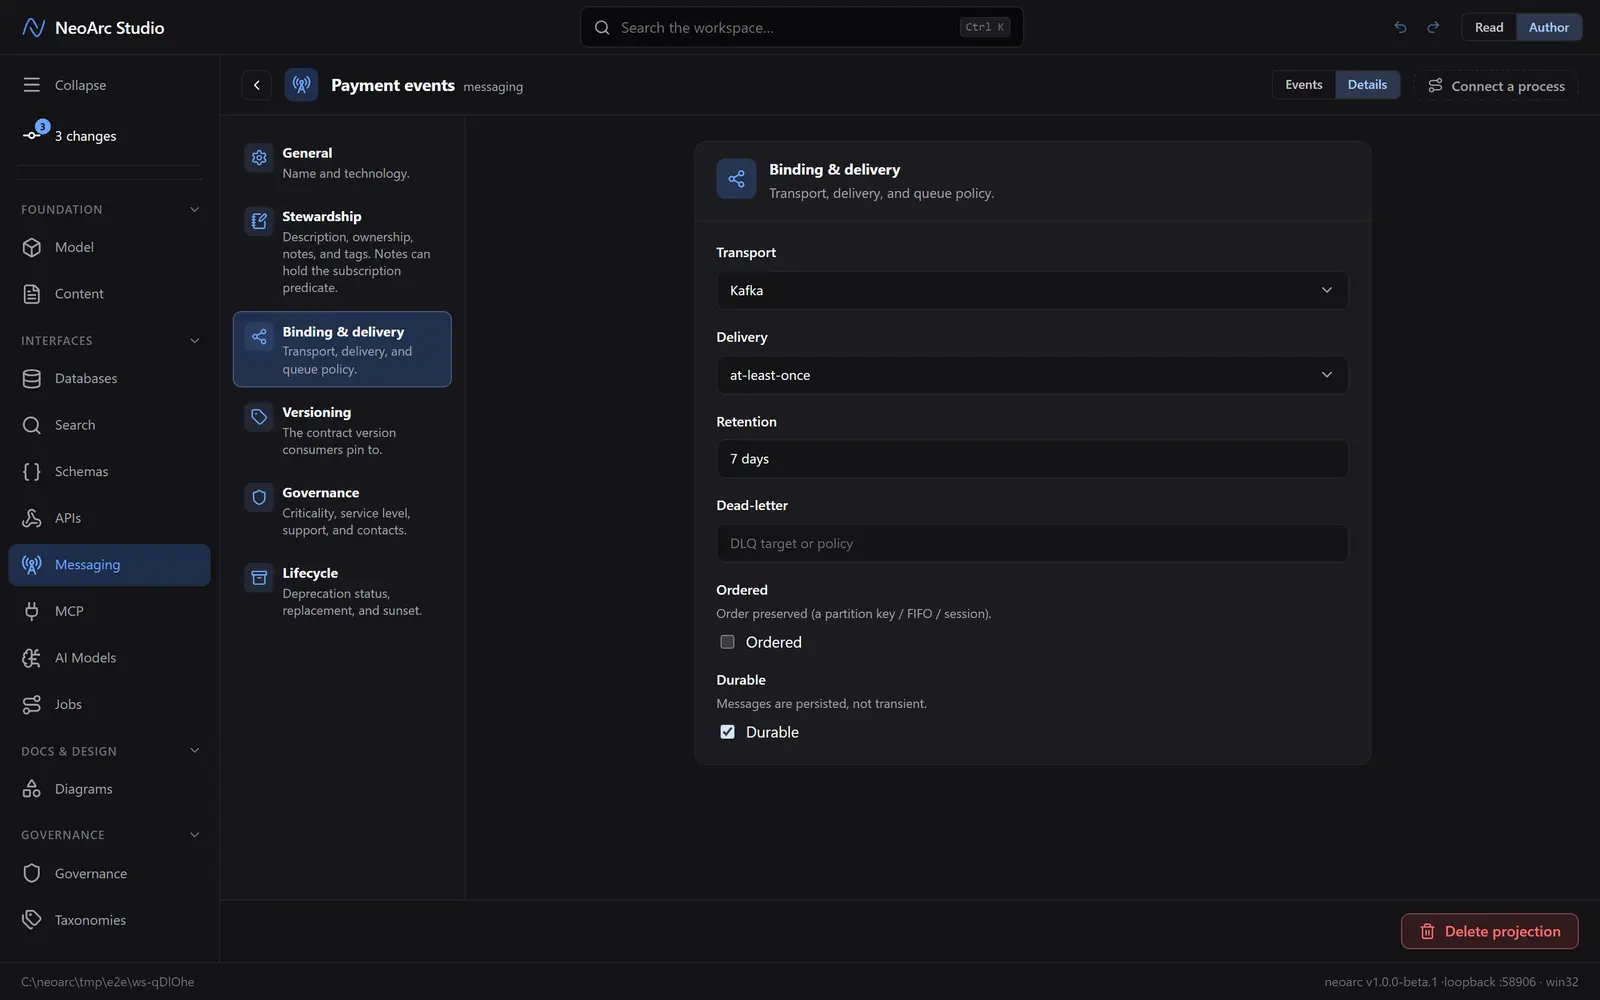Uncheck the Durable checkbox
Viewport: 1600px width, 1000px height.
pyautogui.click(x=727, y=732)
